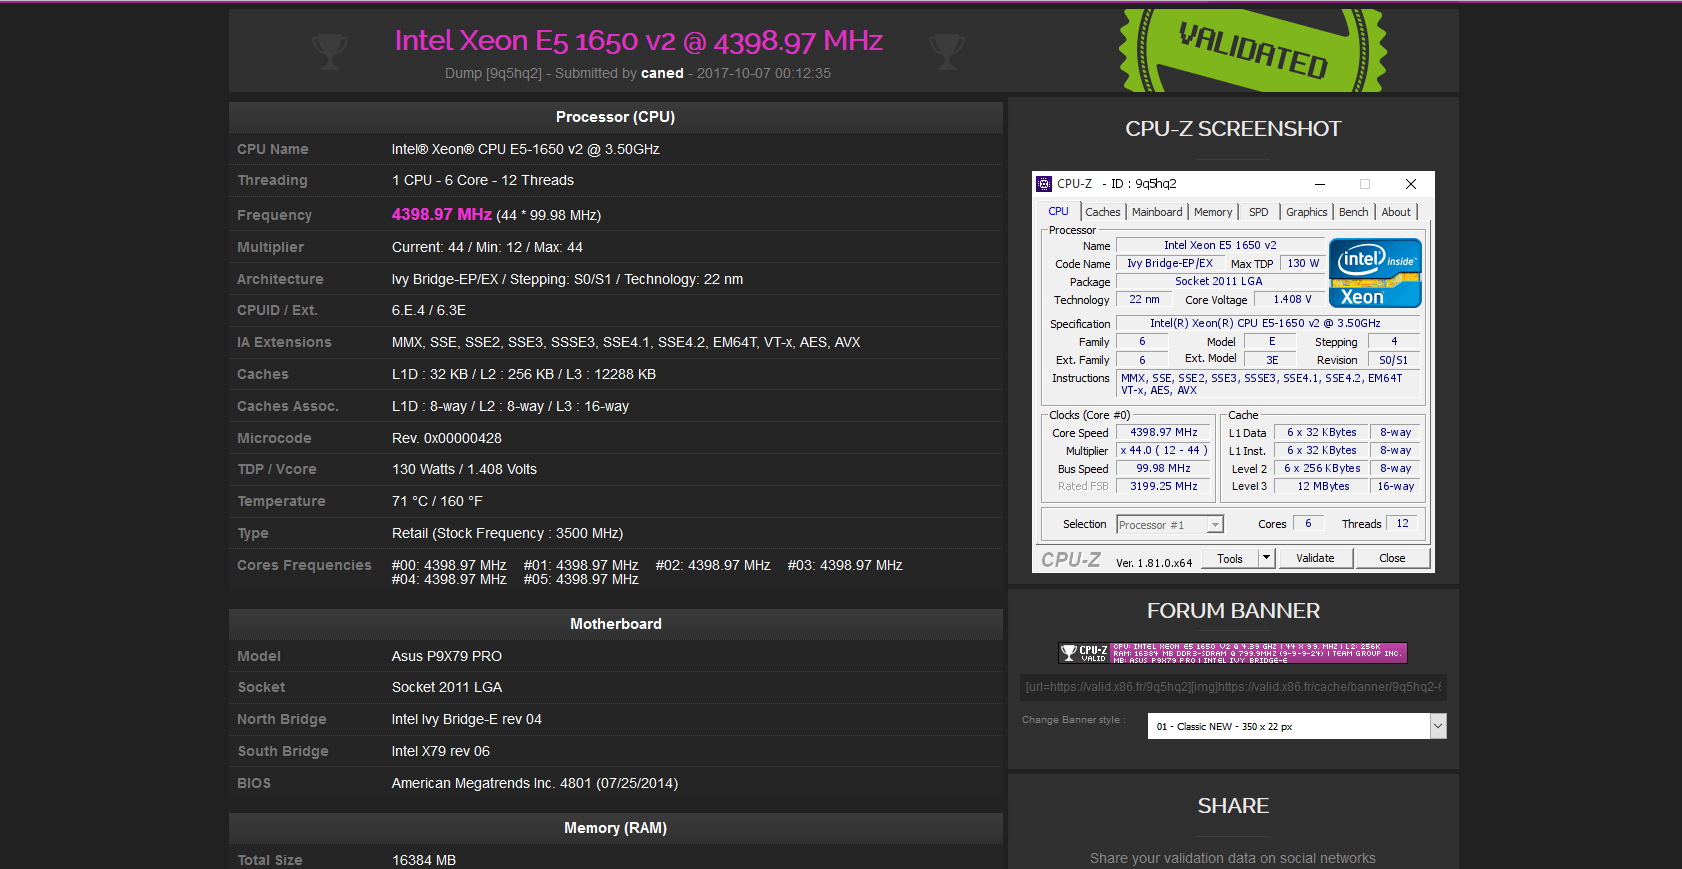The image size is (1682, 869).
Task: Open the Bench tab
Action: pos(1354,212)
